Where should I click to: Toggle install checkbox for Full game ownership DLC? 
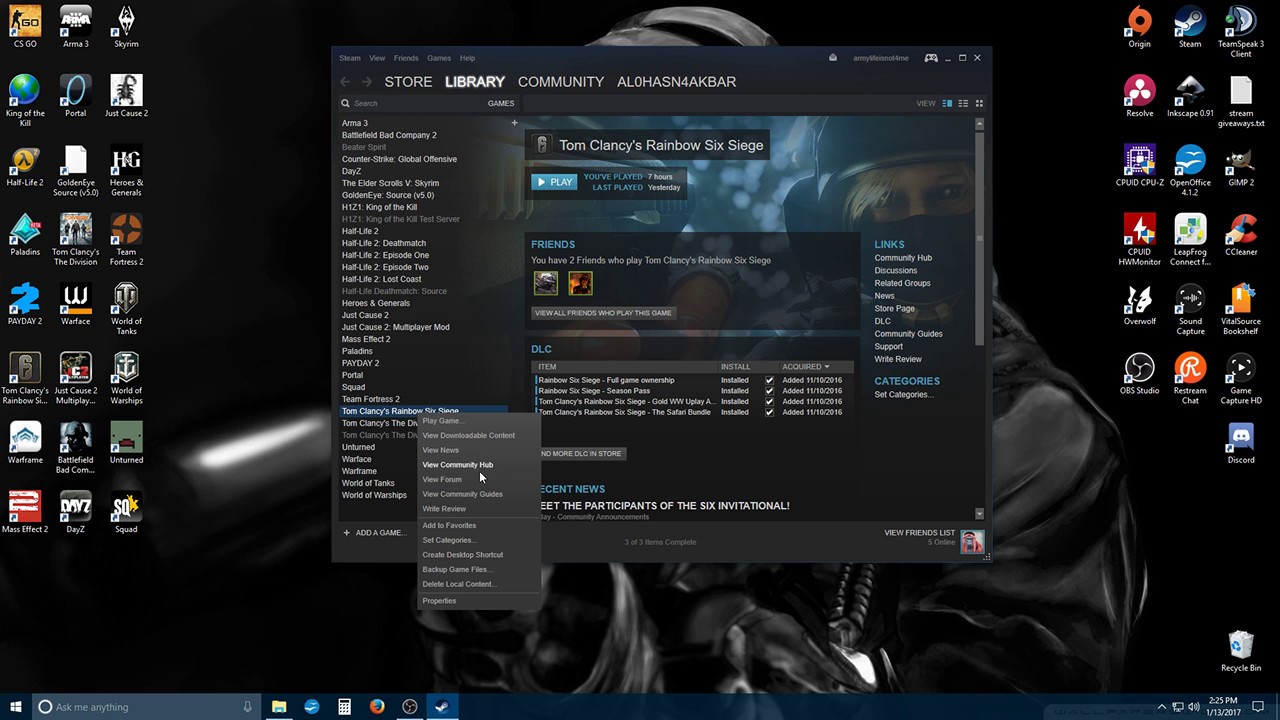769,380
